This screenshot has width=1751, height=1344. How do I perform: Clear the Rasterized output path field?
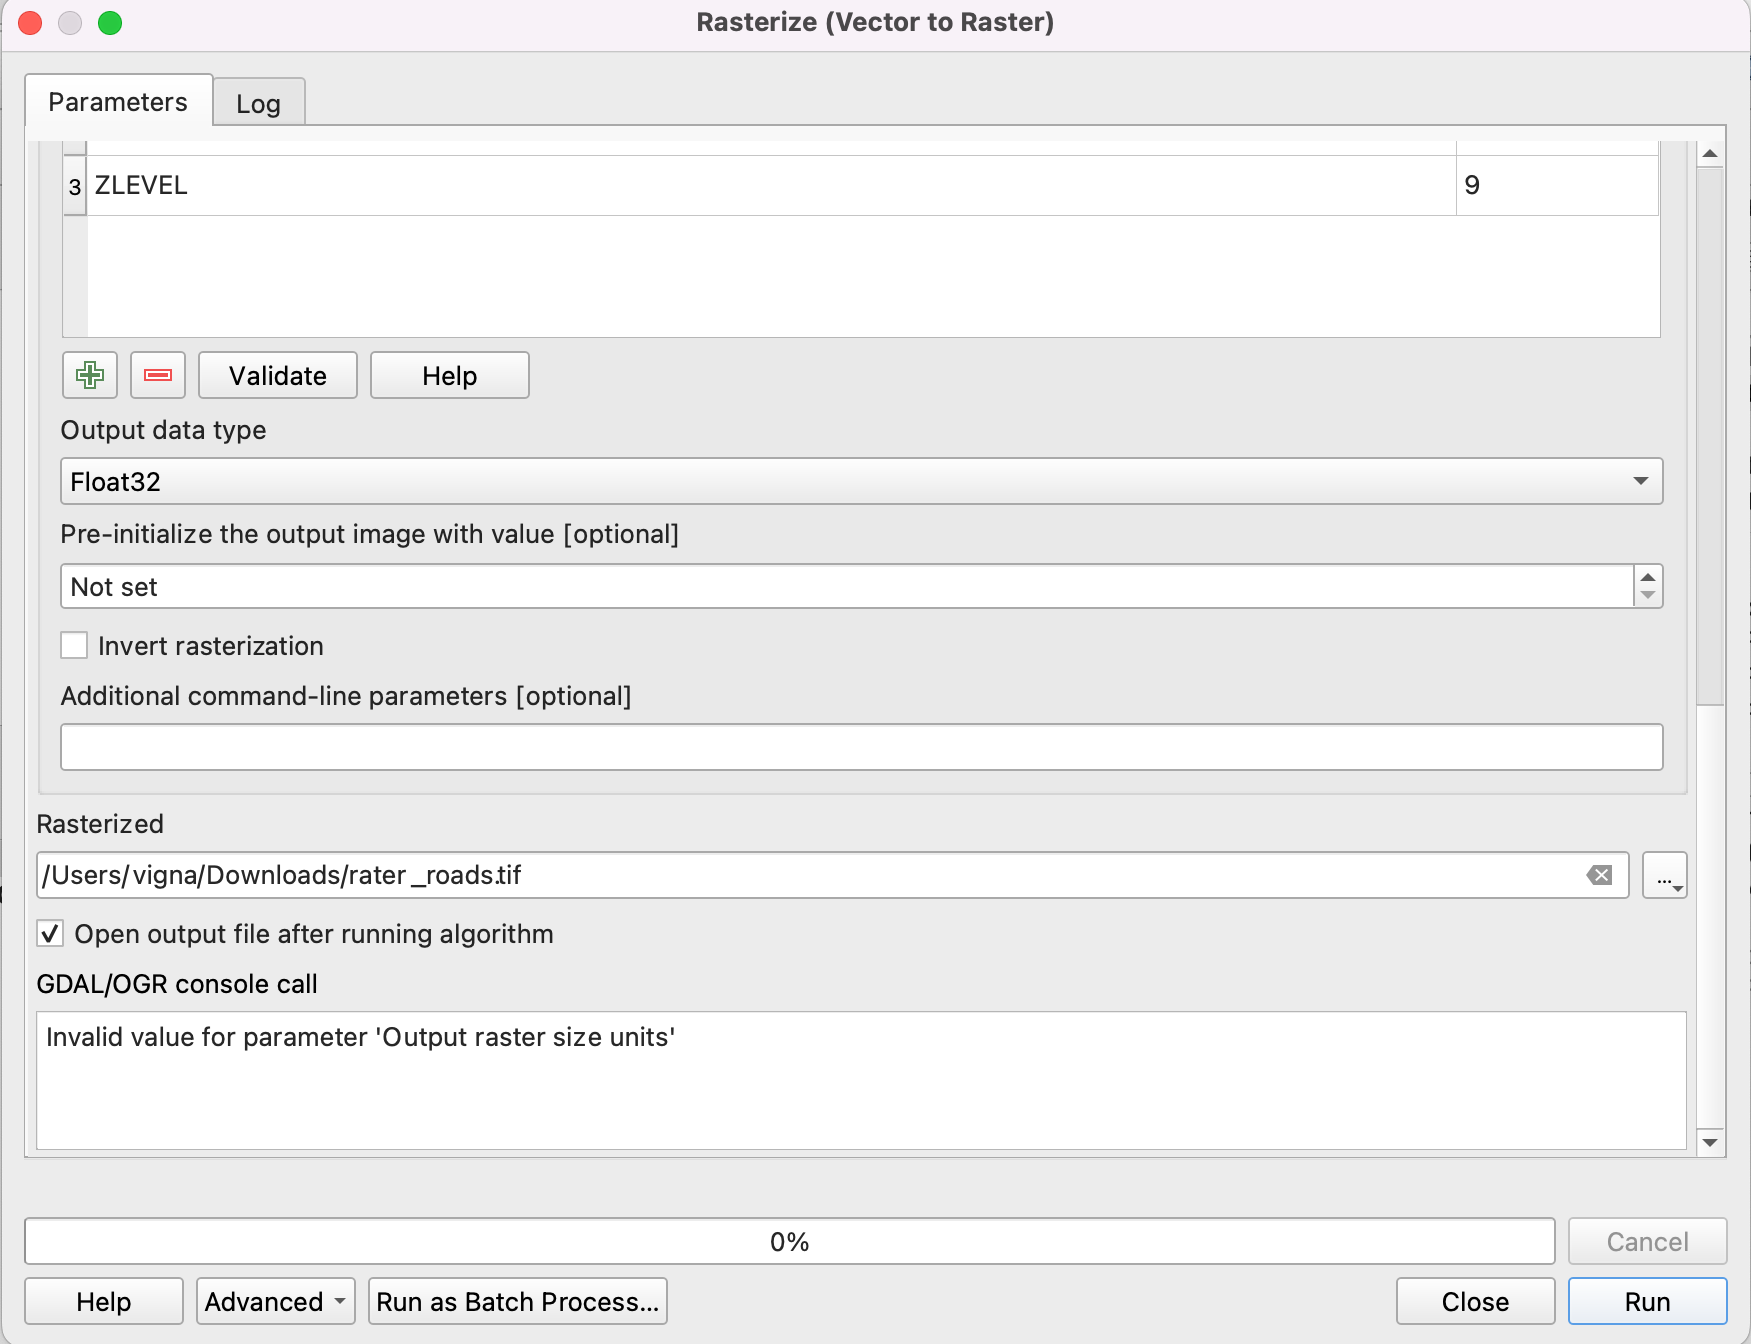pyautogui.click(x=1599, y=875)
